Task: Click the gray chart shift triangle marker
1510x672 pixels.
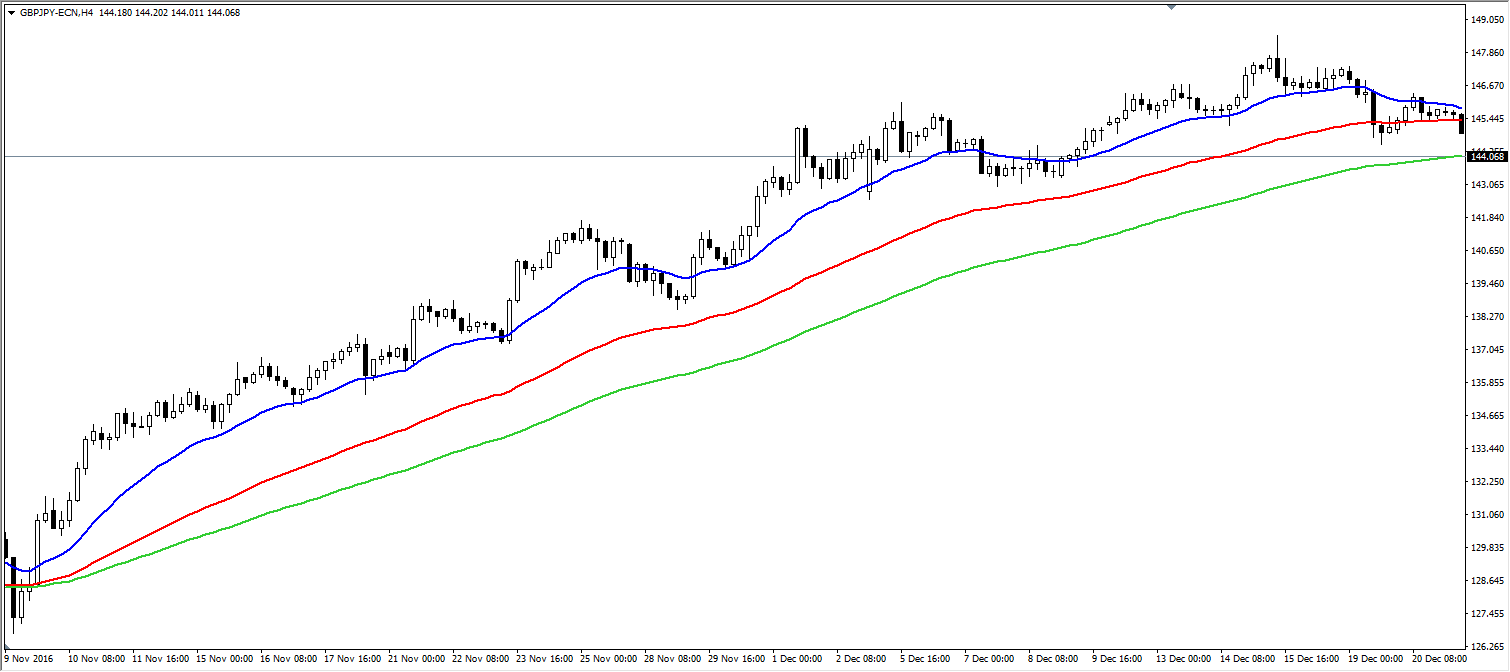Action: pyautogui.click(x=1171, y=7)
